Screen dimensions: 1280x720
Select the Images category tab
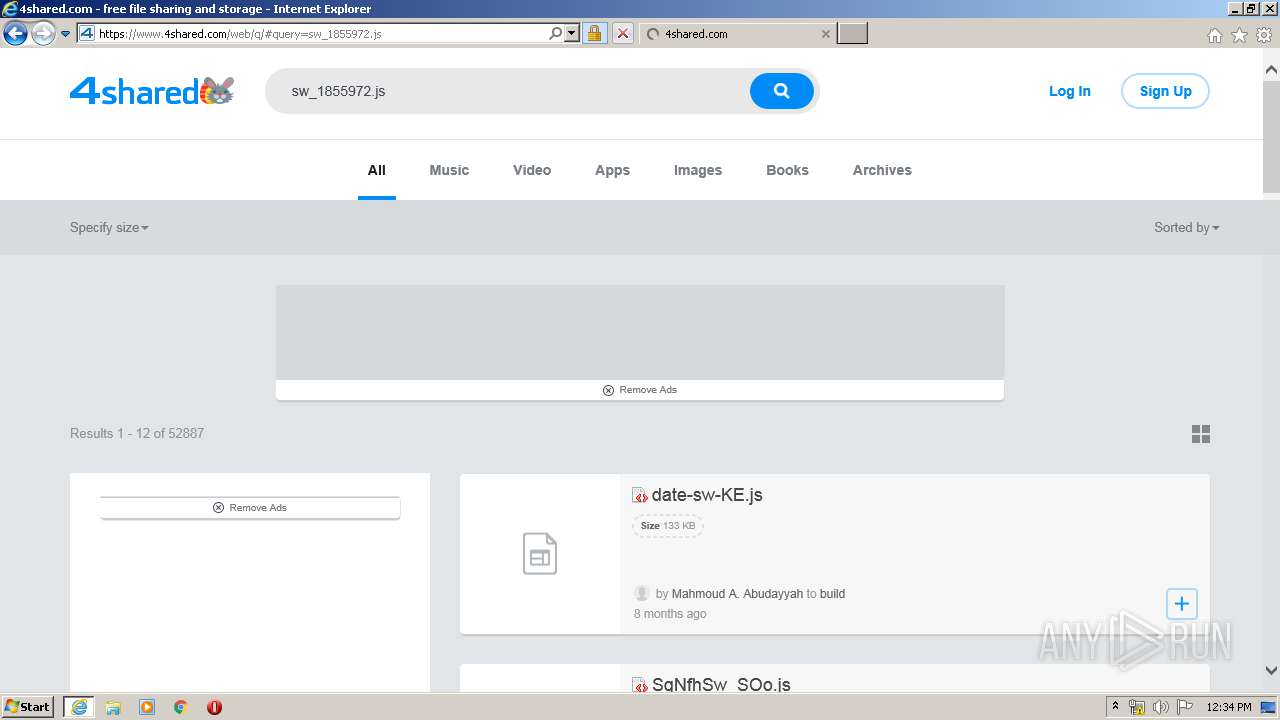[698, 170]
